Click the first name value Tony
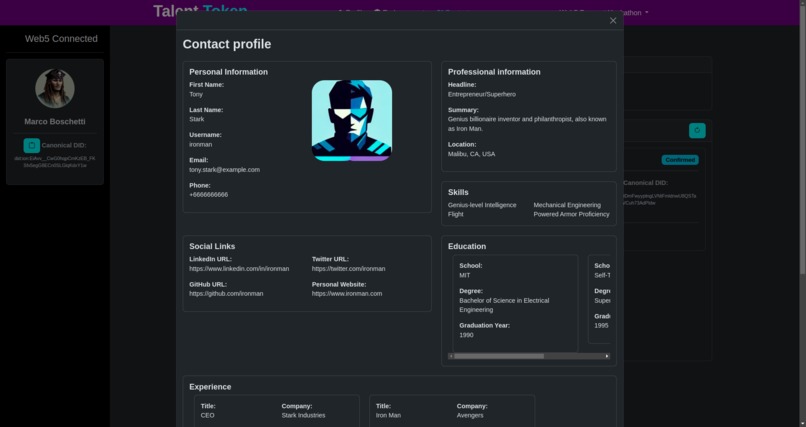This screenshot has height=427, width=806. tap(196, 94)
